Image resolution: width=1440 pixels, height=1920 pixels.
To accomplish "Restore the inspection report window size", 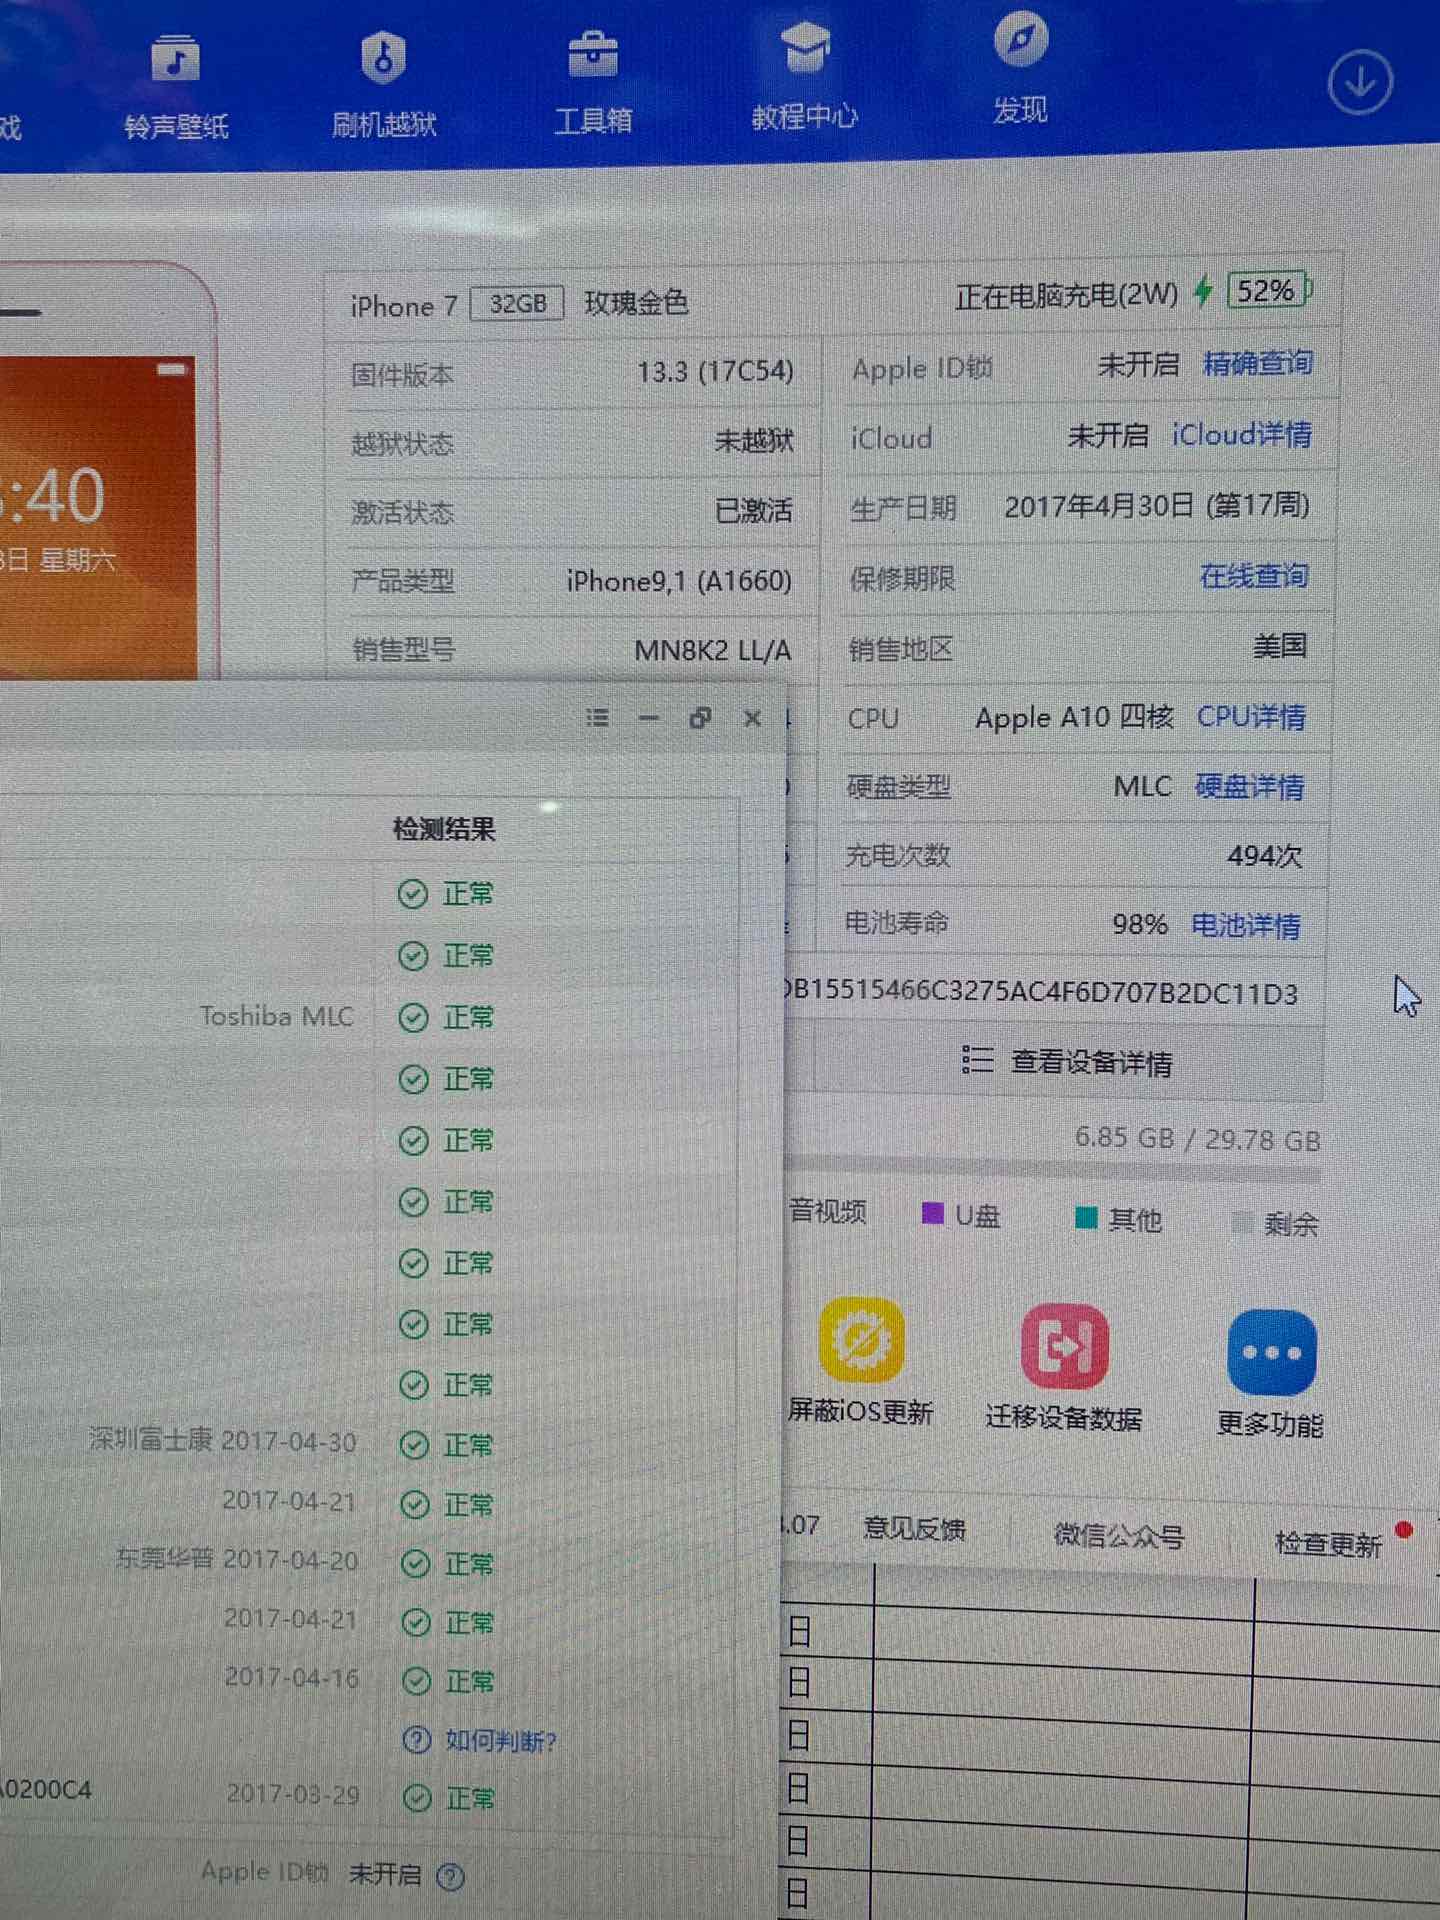I will (x=700, y=717).
